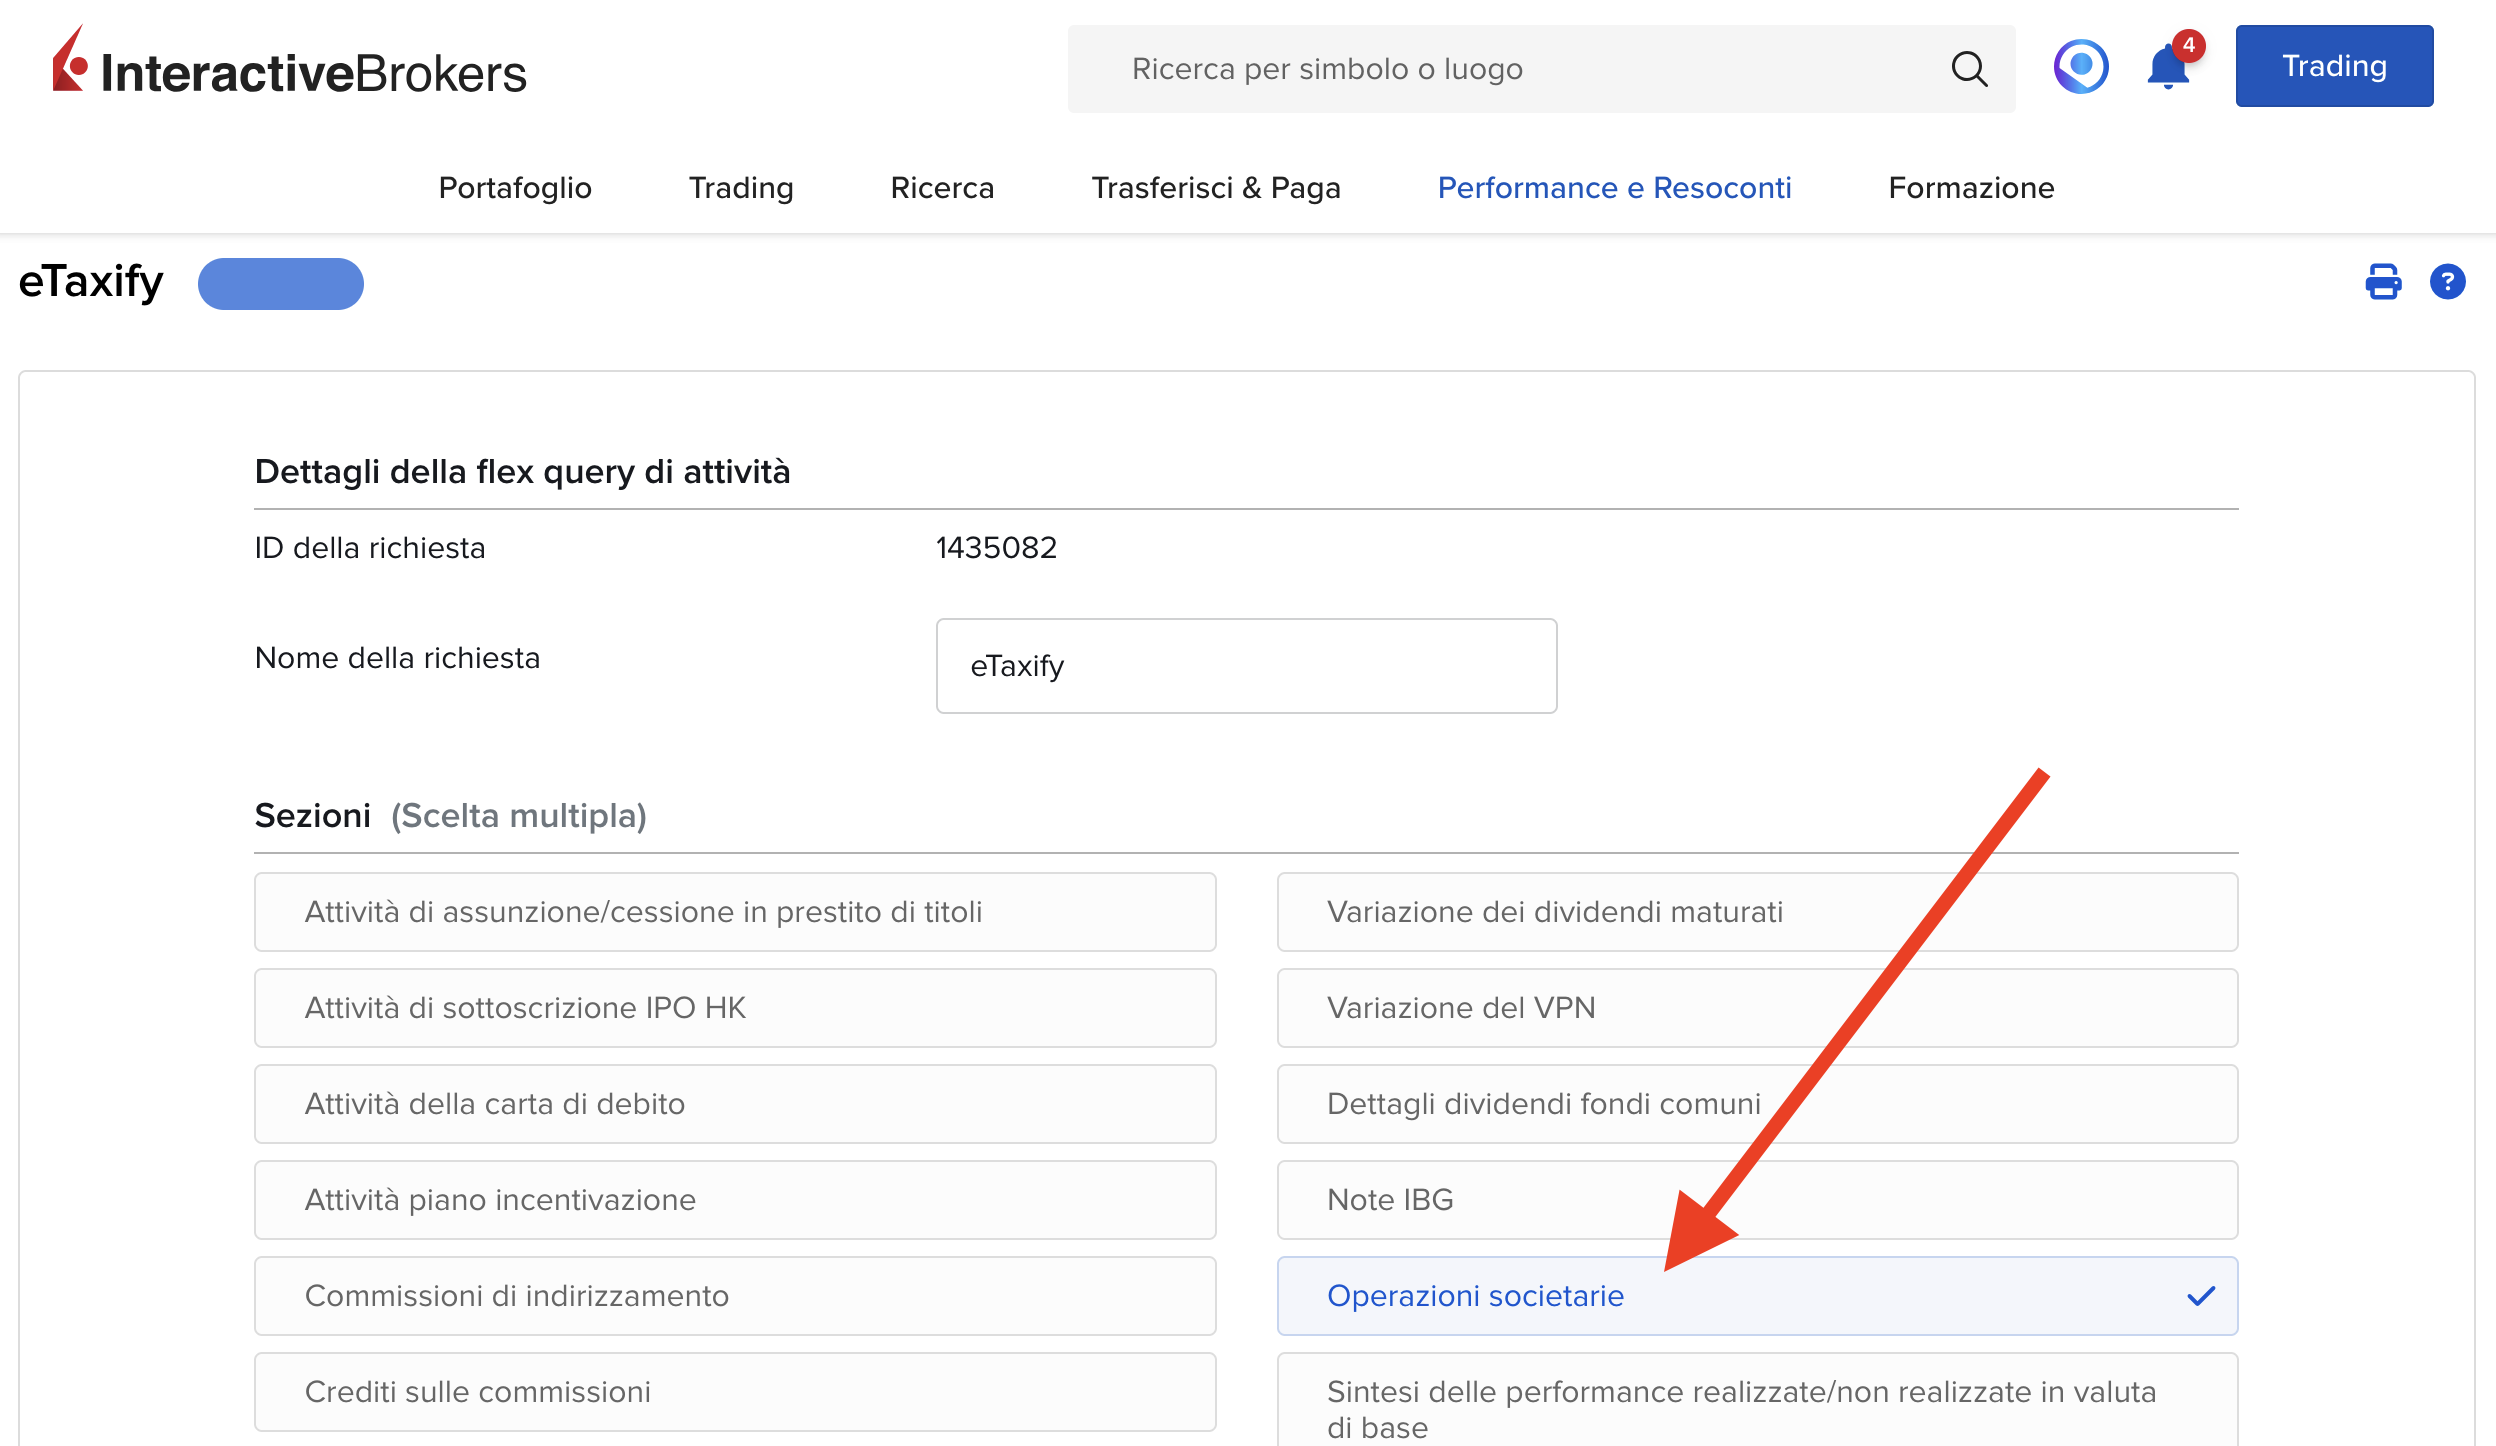
Task: Click the ID della richiesta label
Action: (x=370, y=548)
